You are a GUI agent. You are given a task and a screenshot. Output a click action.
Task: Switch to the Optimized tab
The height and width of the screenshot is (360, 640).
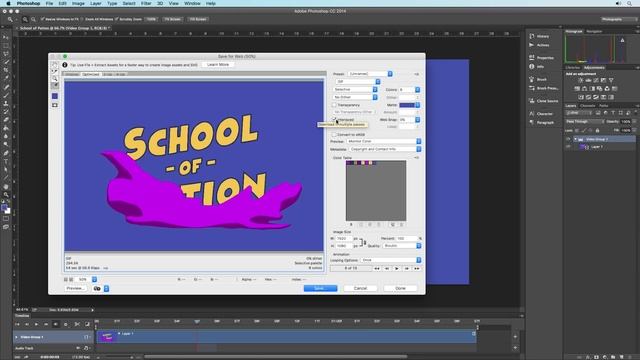click(91, 74)
